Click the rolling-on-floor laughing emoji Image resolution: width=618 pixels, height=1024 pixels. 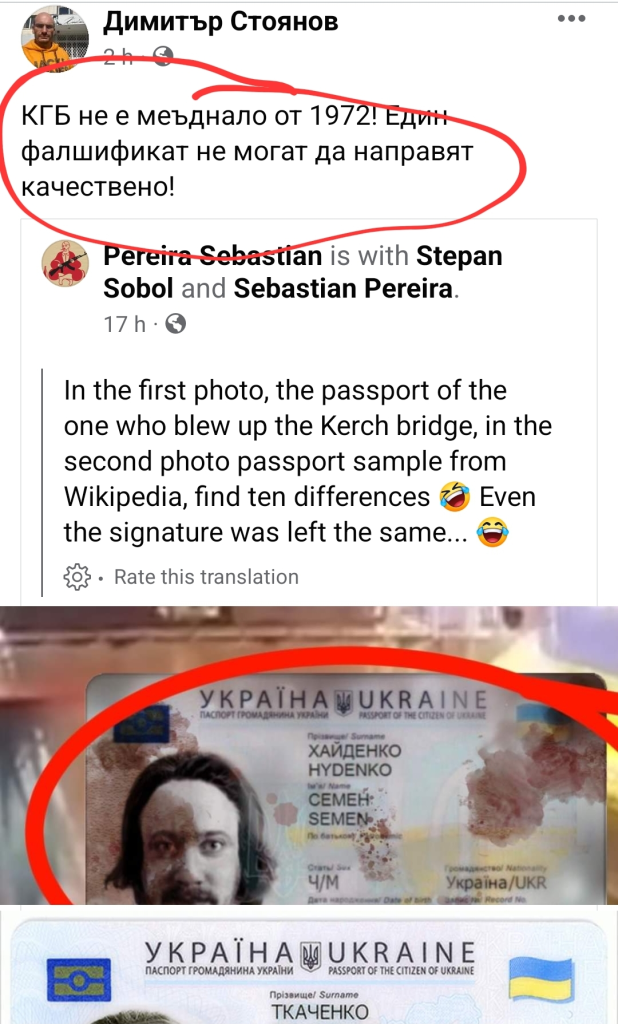click(x=455, y=497)
